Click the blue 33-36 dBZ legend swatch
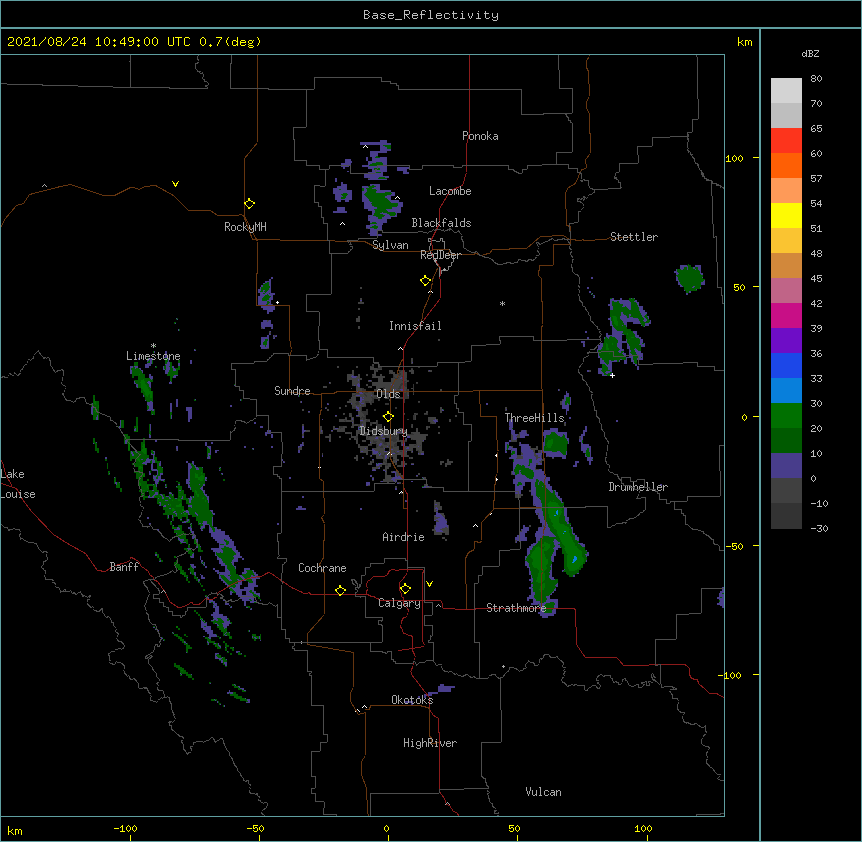The height and width of the screenshot is (842, 862). click(786, 365)
